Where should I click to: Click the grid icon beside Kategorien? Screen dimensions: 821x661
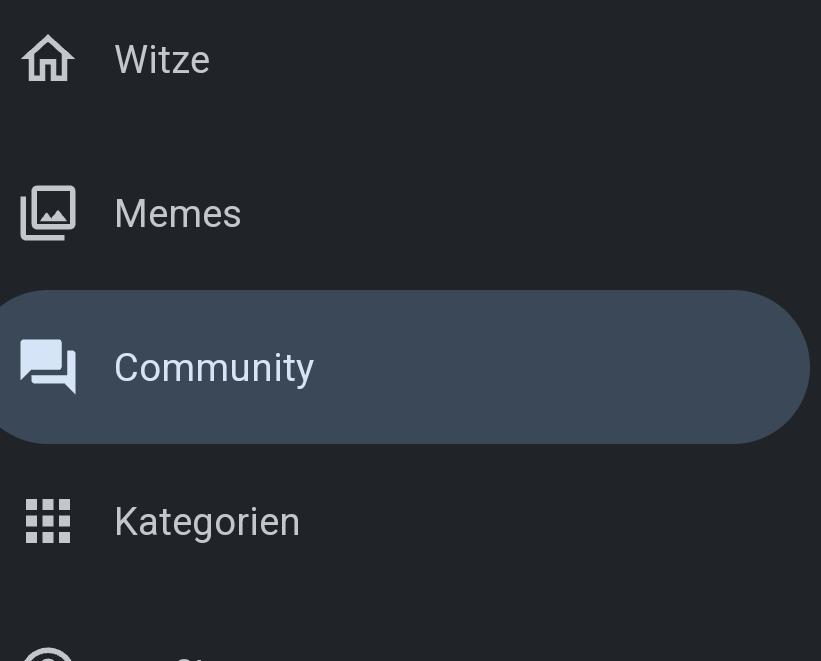(48, 521)
